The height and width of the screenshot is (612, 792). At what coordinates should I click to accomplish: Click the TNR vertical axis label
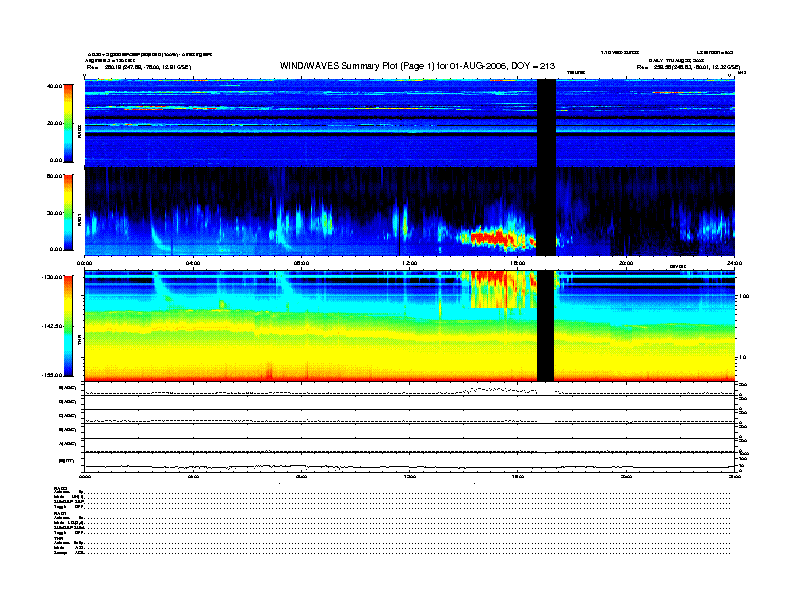tap(79, 340)
